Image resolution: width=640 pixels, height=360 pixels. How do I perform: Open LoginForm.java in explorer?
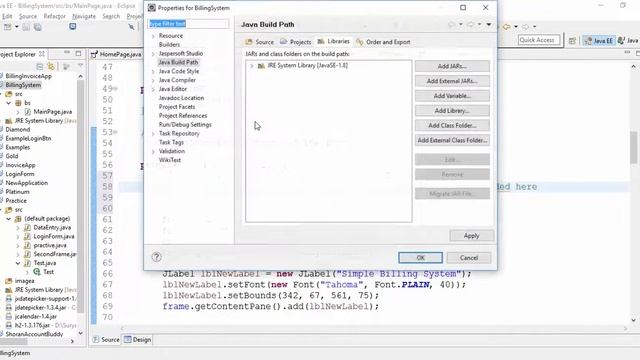[x=54, y=236]
